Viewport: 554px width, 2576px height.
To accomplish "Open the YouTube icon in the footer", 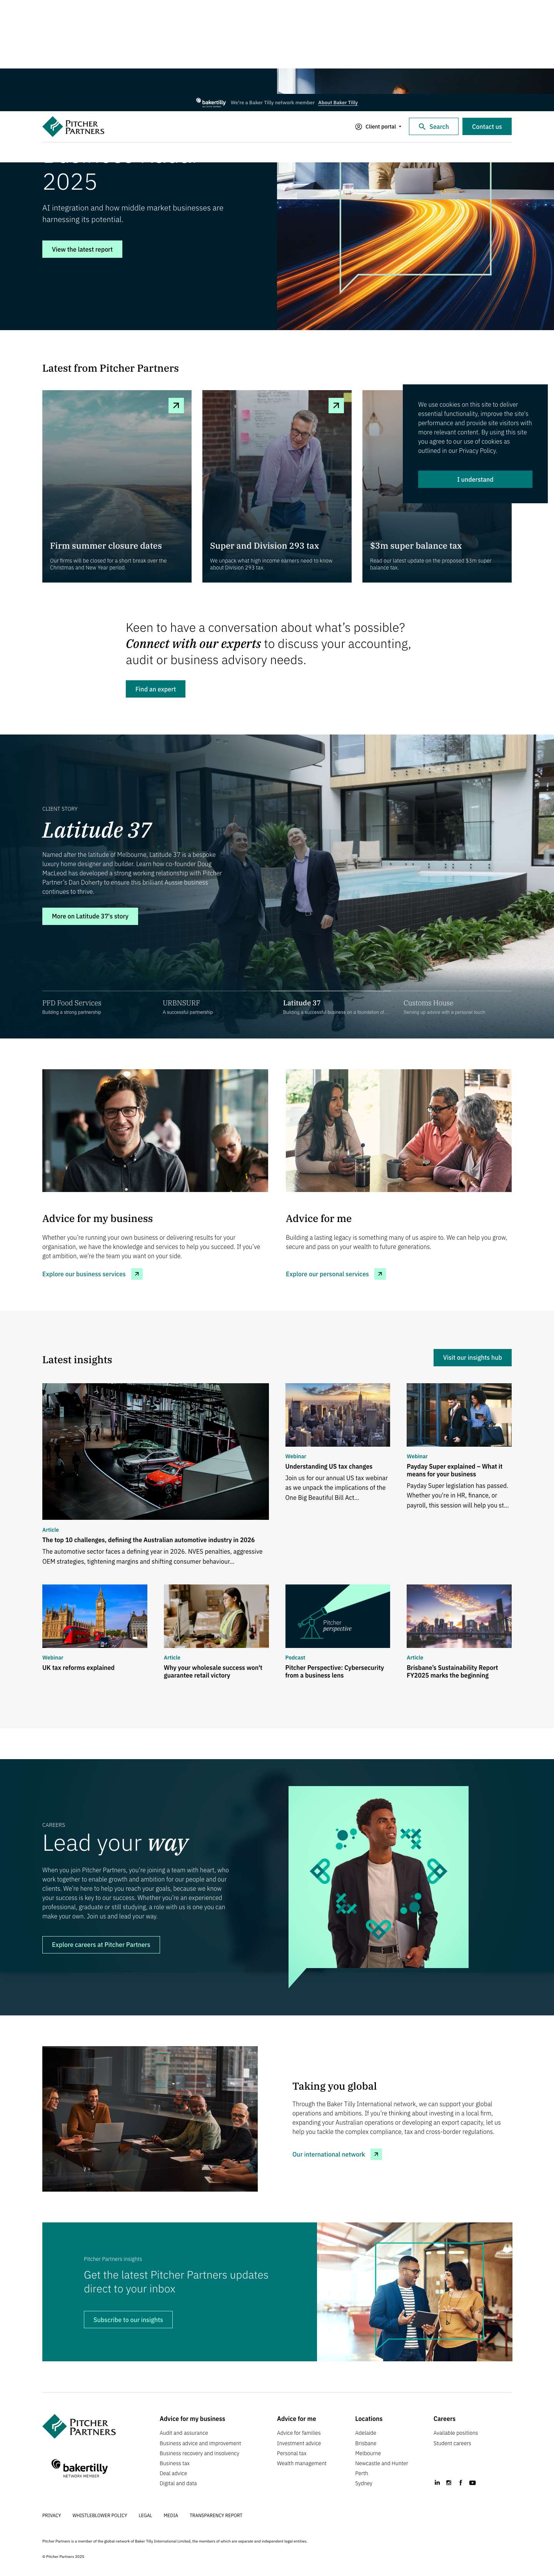I will (472, 2482).
